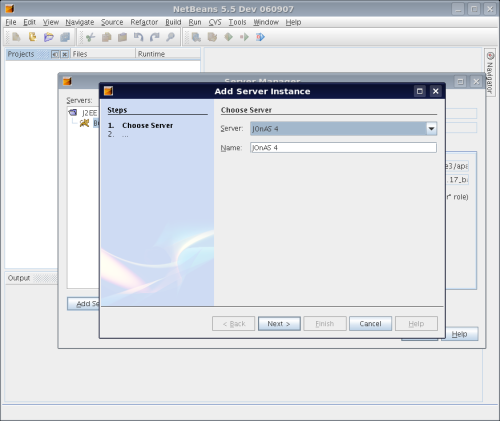Open the Navigate menu
Screen dimensions: 500x421
[80, 22]
